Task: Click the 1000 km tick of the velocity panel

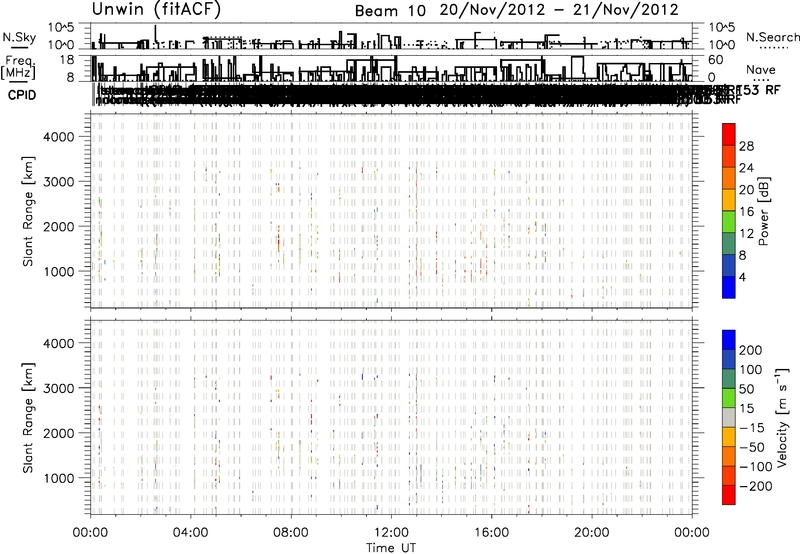Action: click(59, 478)
